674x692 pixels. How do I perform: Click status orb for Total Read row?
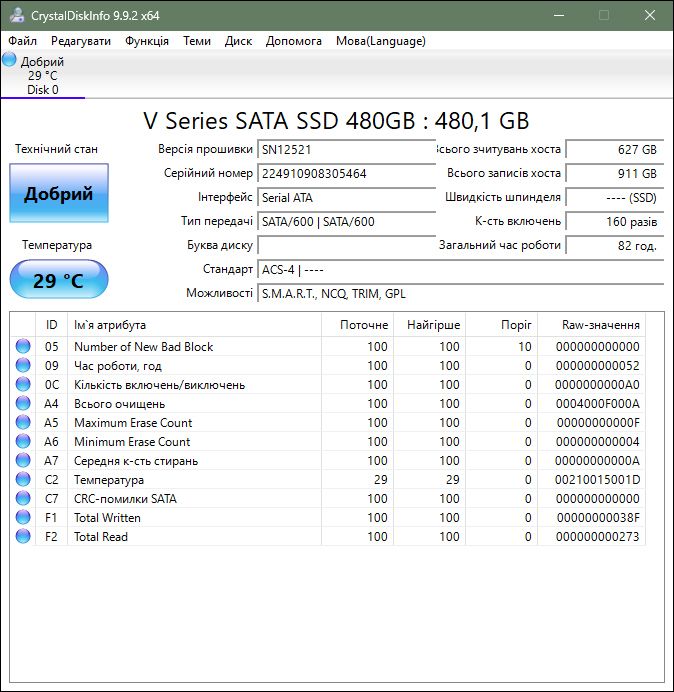[23, 536]
